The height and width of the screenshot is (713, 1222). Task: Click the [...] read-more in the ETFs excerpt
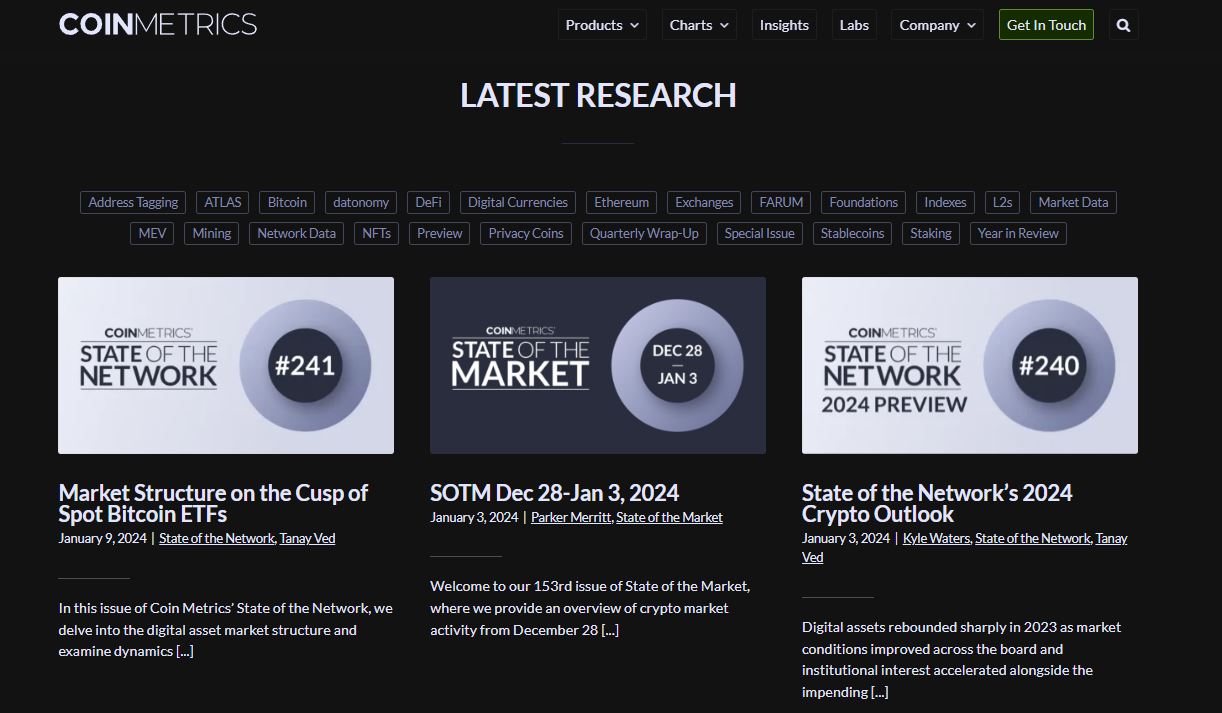(184, 651)
